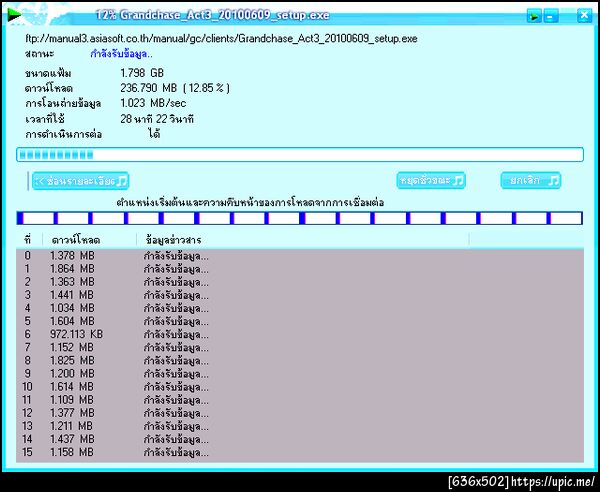Click the ที่ column header
The width and height of the screenshot is (600, 492).
point(29,240)
